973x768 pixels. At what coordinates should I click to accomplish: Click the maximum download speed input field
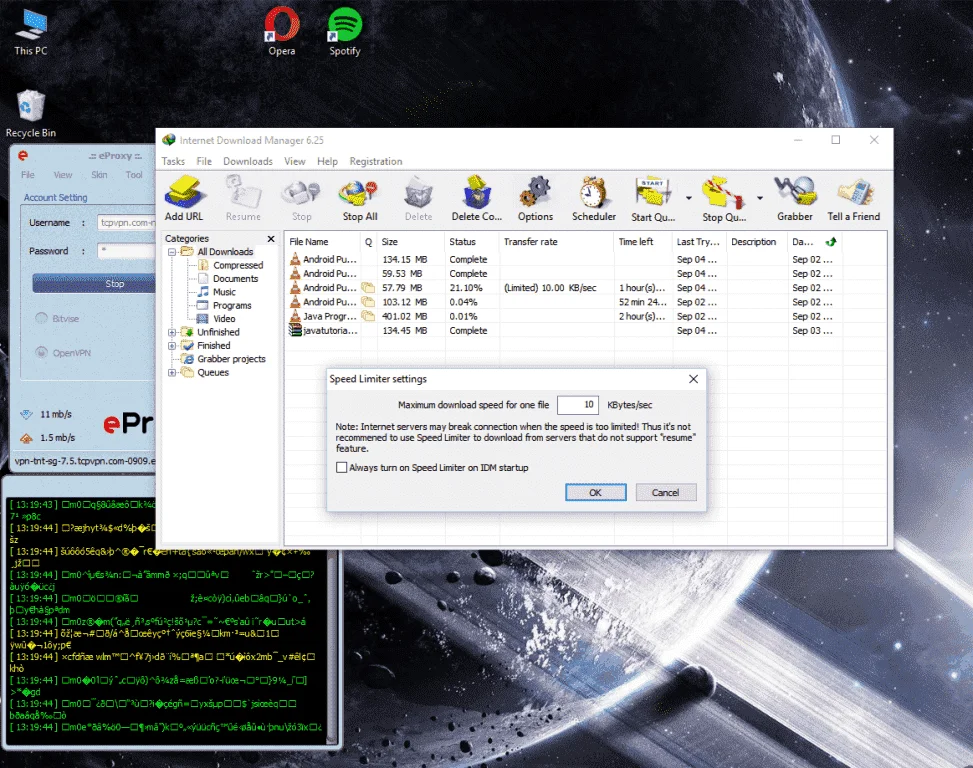click(578, 405)
